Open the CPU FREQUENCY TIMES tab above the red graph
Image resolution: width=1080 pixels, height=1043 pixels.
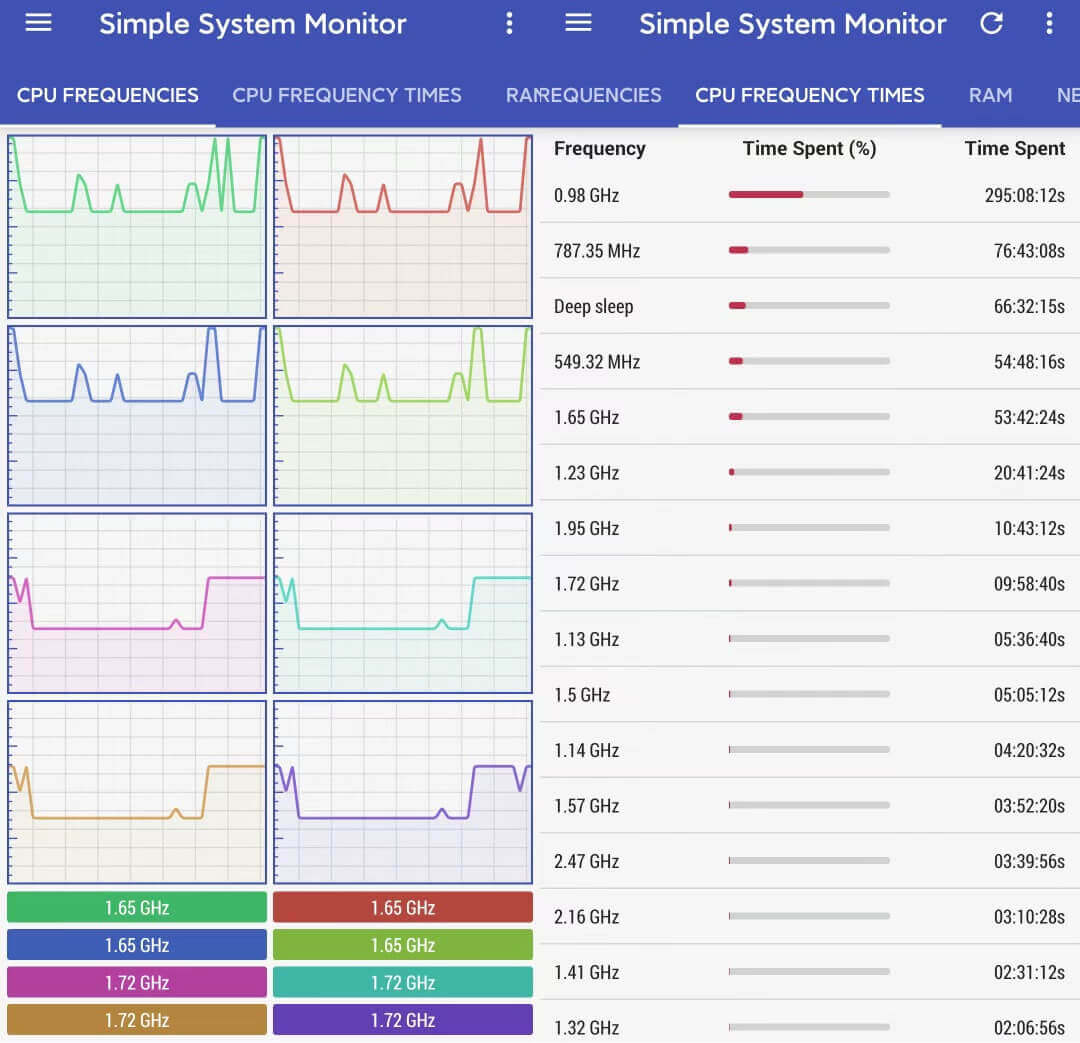(347, 96)
